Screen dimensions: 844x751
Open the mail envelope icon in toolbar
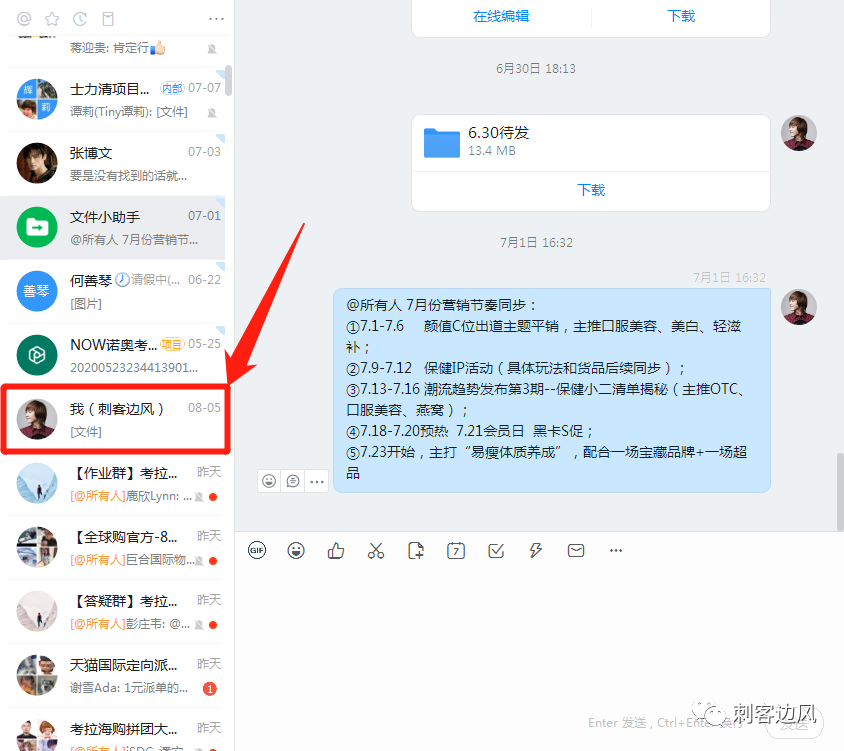[576, 550]
